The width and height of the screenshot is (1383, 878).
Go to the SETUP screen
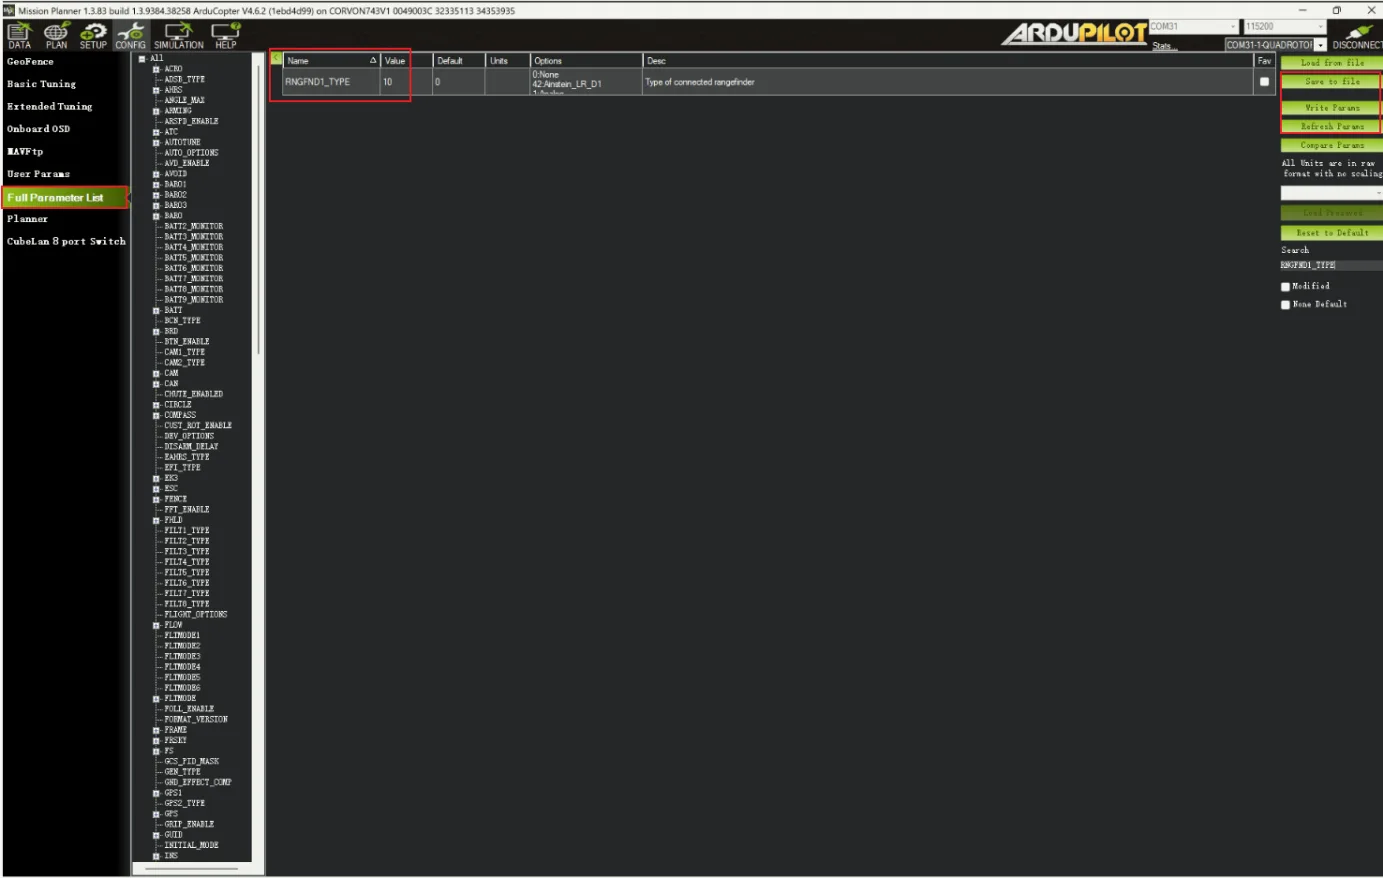pos(93,36)
